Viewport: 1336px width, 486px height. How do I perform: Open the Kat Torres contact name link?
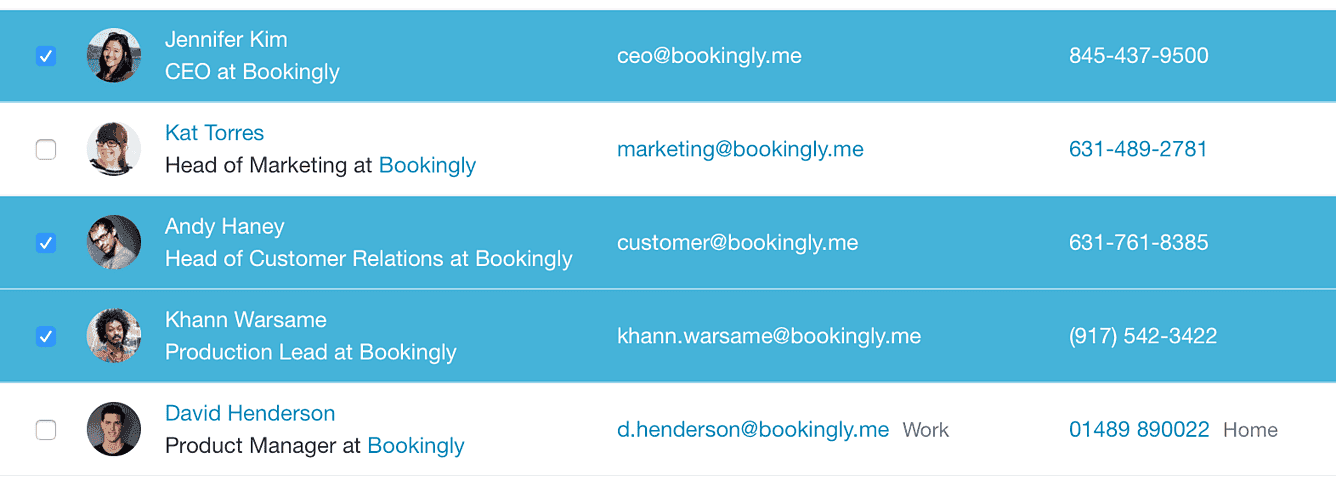pos(214,133)
